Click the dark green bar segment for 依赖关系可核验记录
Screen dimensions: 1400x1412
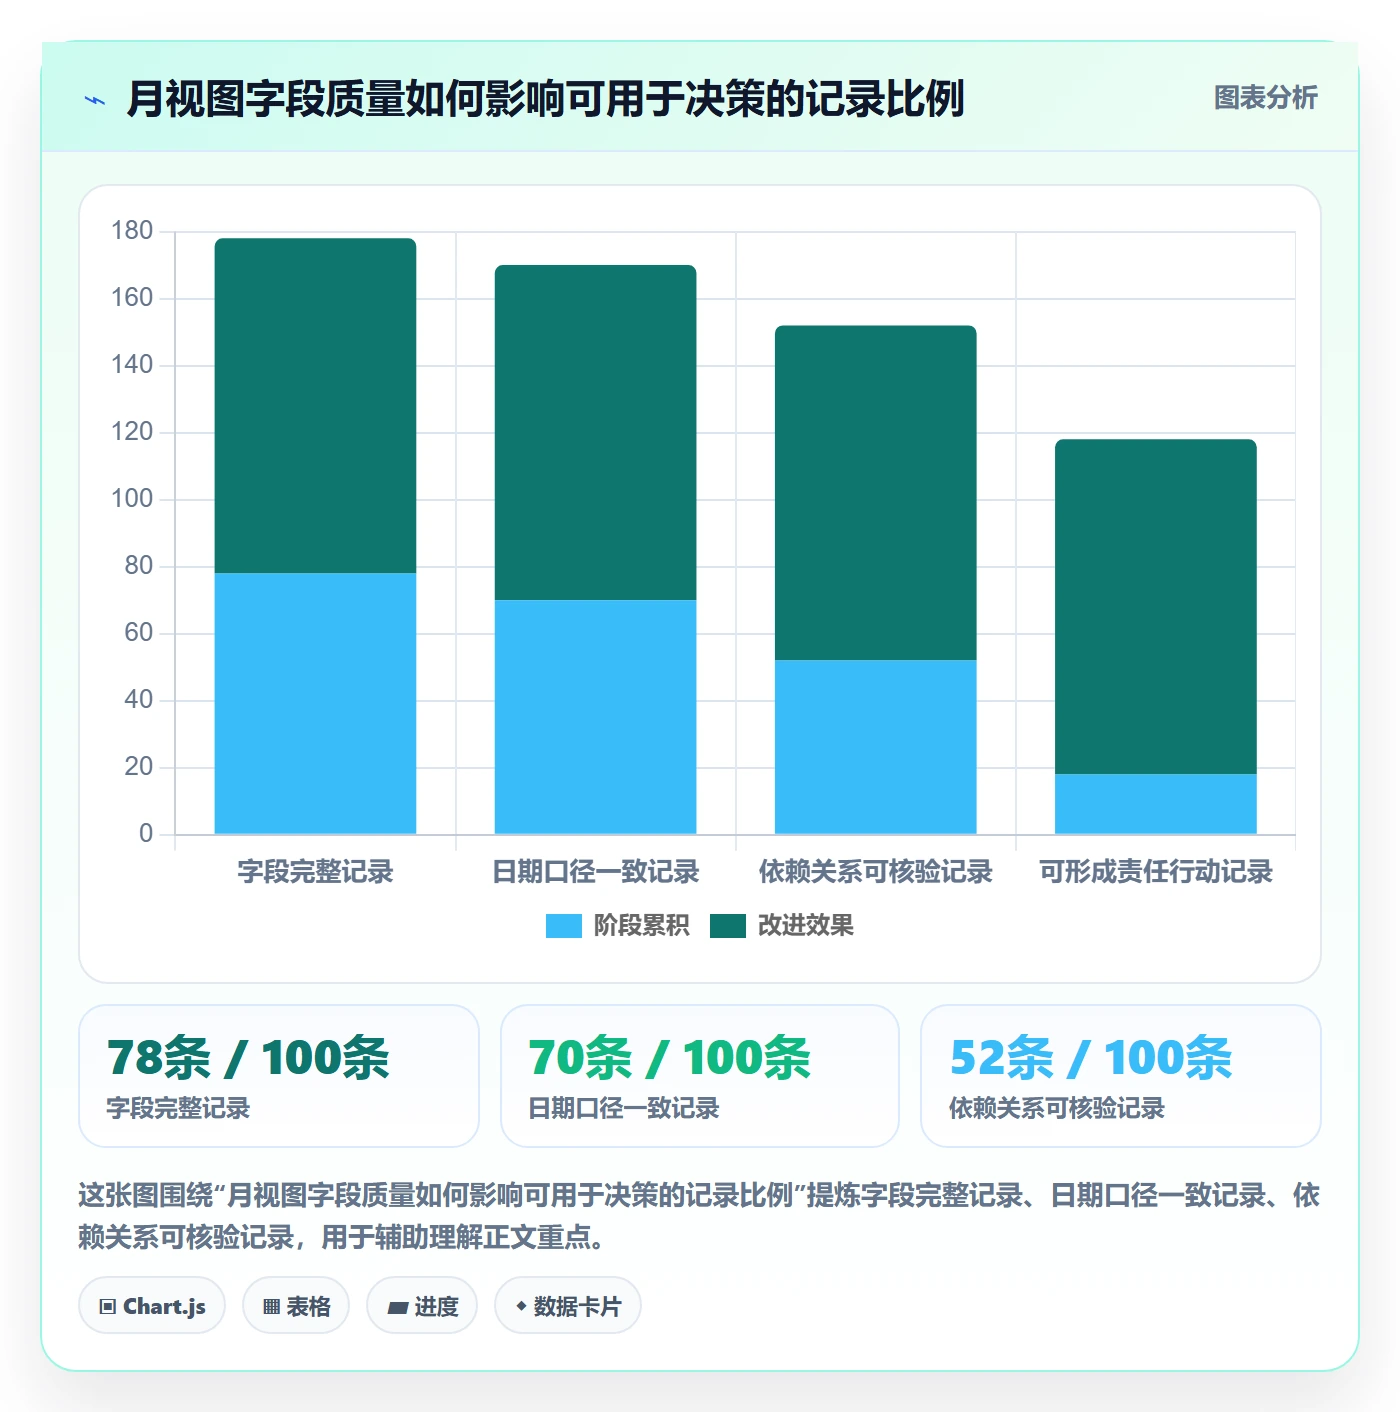[x=875, y=492]
